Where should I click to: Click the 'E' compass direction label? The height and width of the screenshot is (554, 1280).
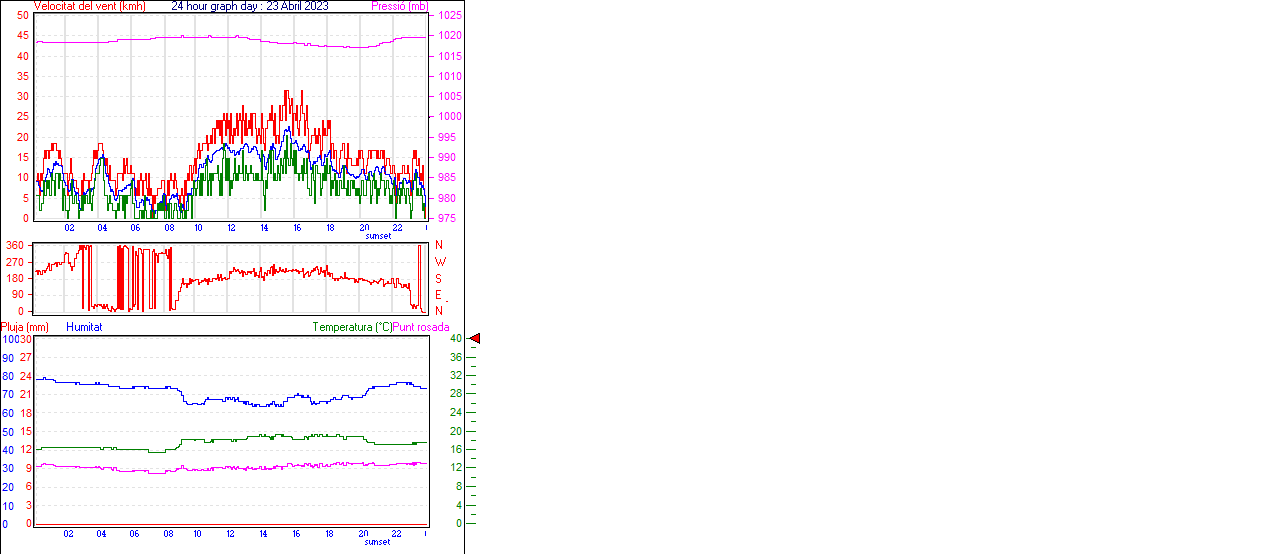[438, 295]
